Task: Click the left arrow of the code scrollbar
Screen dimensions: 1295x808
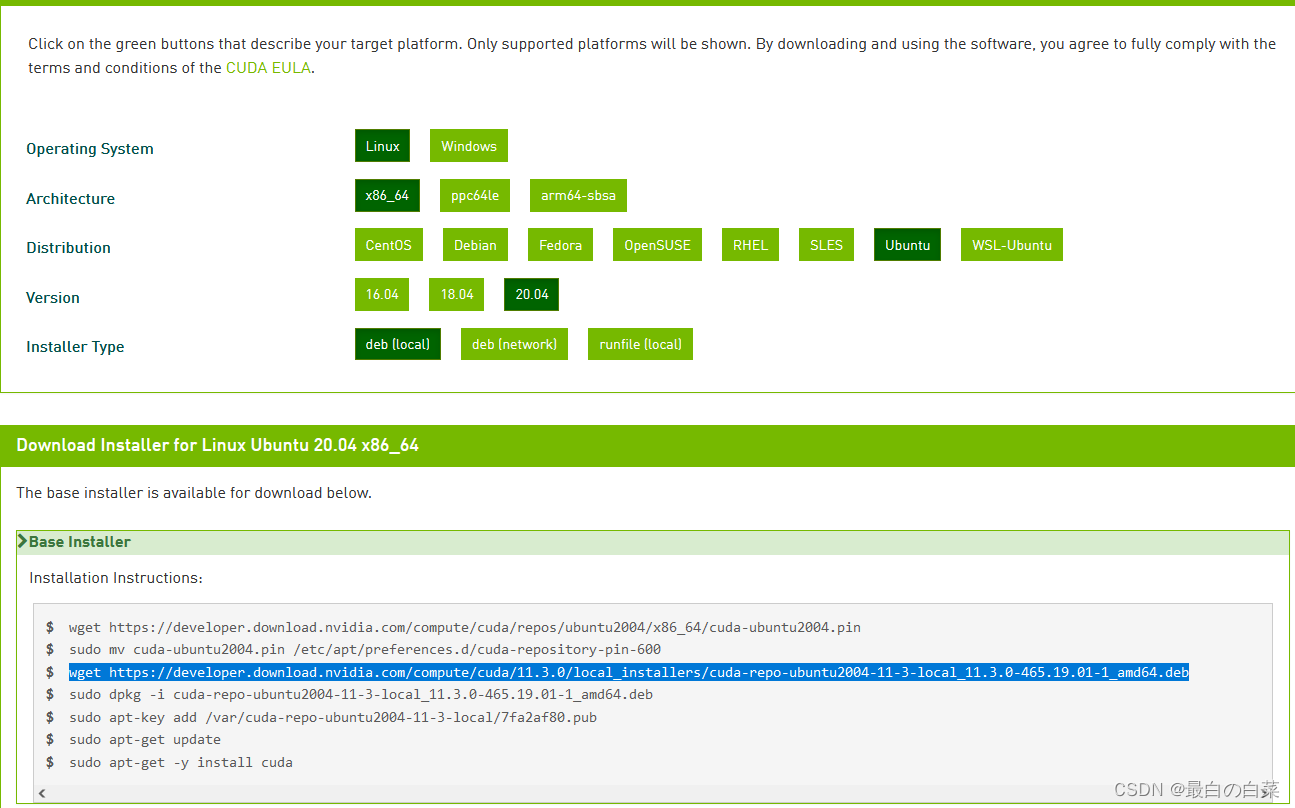Action: click(x=42, y=793)
